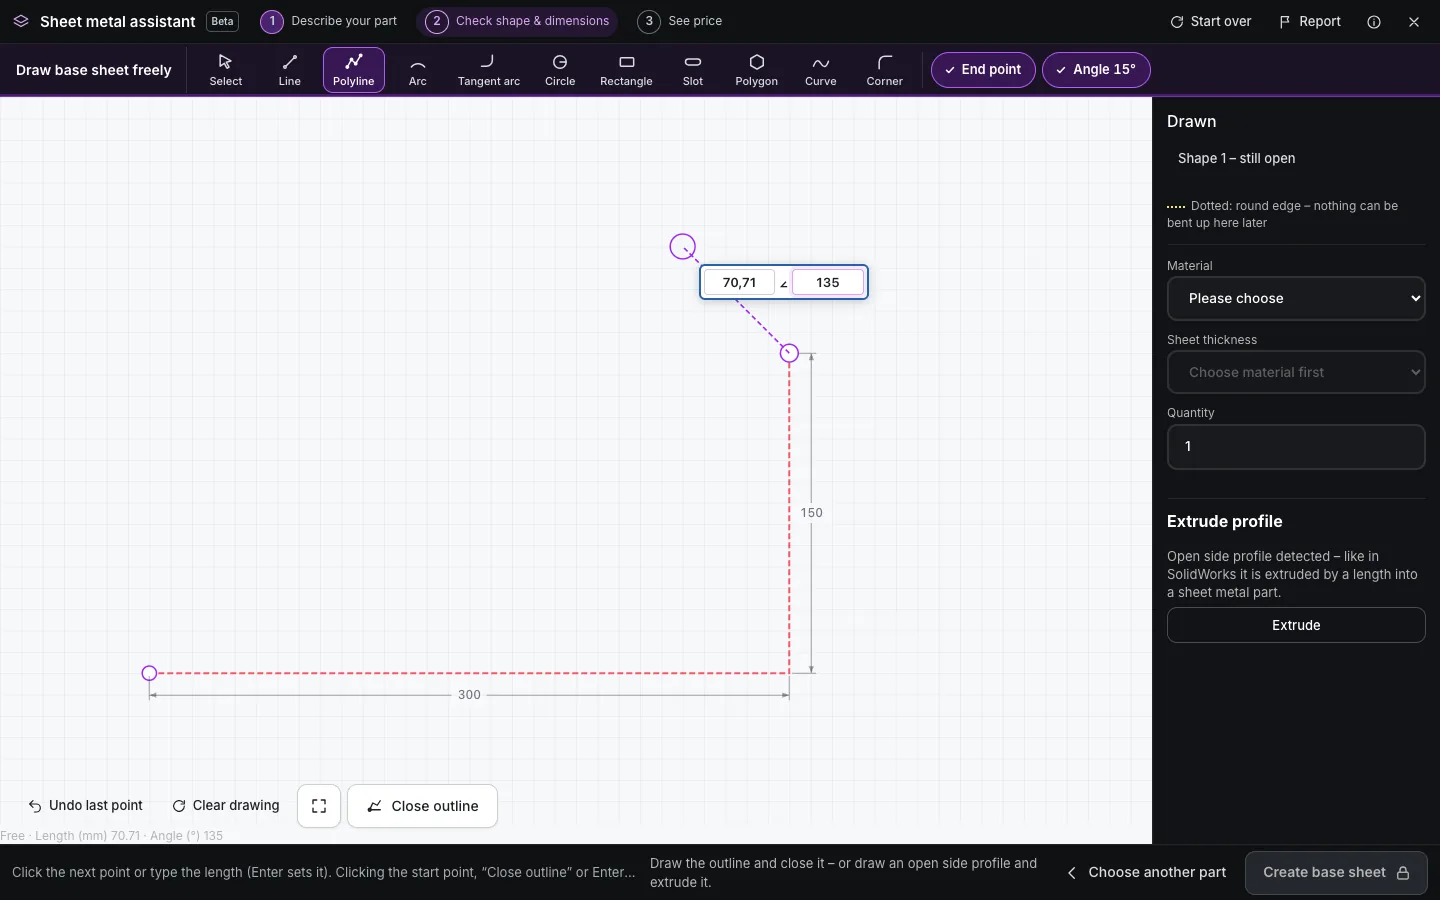The image size is (1440, 900).
Task: Open step 2 Check shape & dimensions
Action: (517, 21)
